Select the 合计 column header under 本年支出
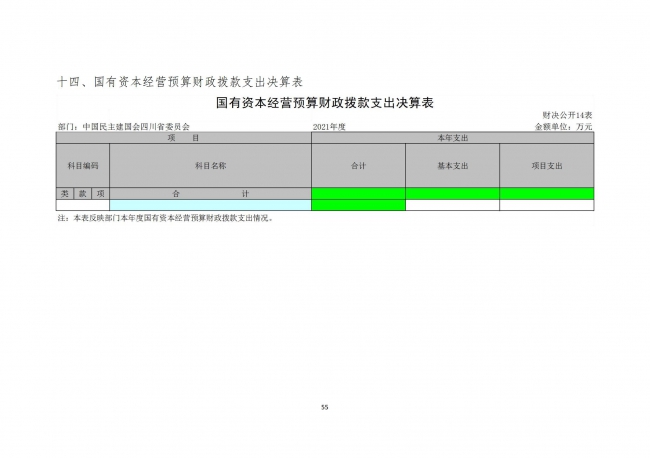650x458 pixels. click(358, 165)
